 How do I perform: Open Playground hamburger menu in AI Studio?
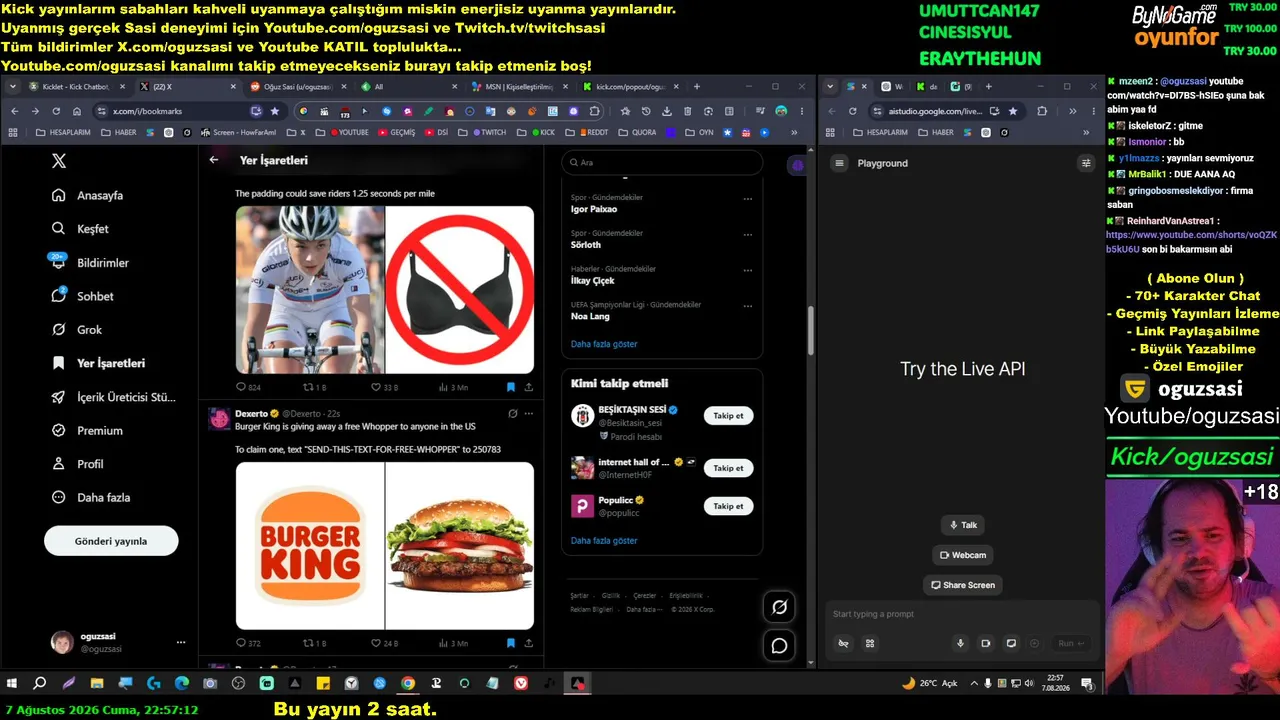coord(840,163)
